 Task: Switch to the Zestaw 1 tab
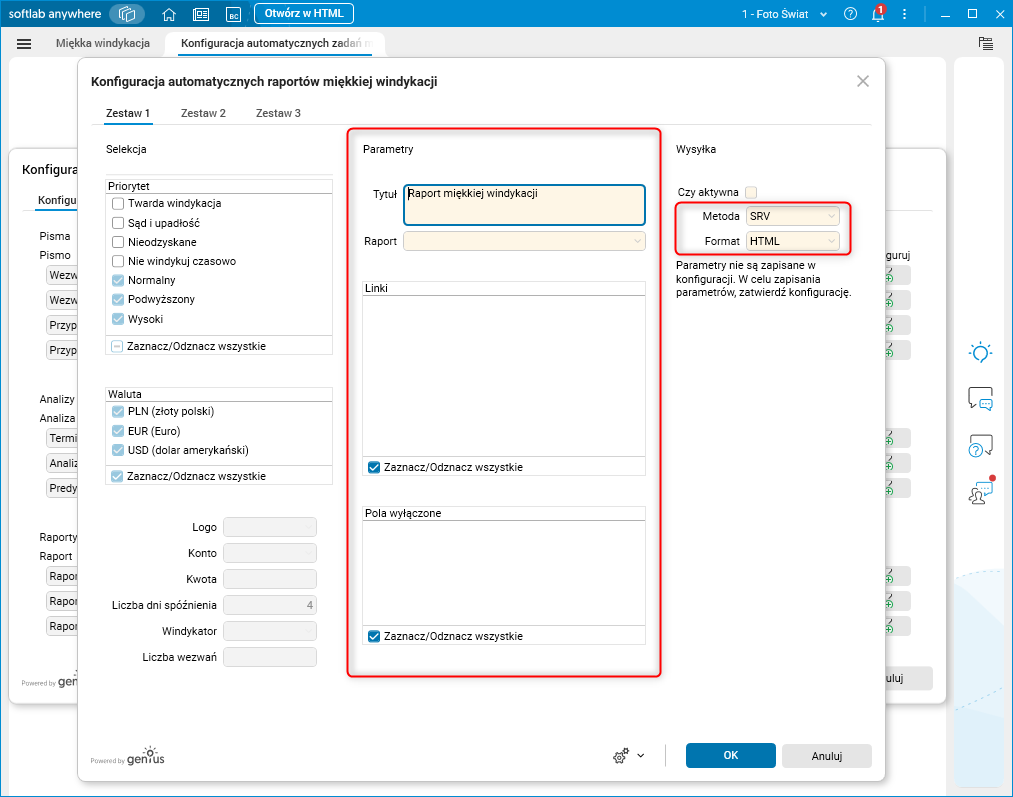tap(128, 113)
